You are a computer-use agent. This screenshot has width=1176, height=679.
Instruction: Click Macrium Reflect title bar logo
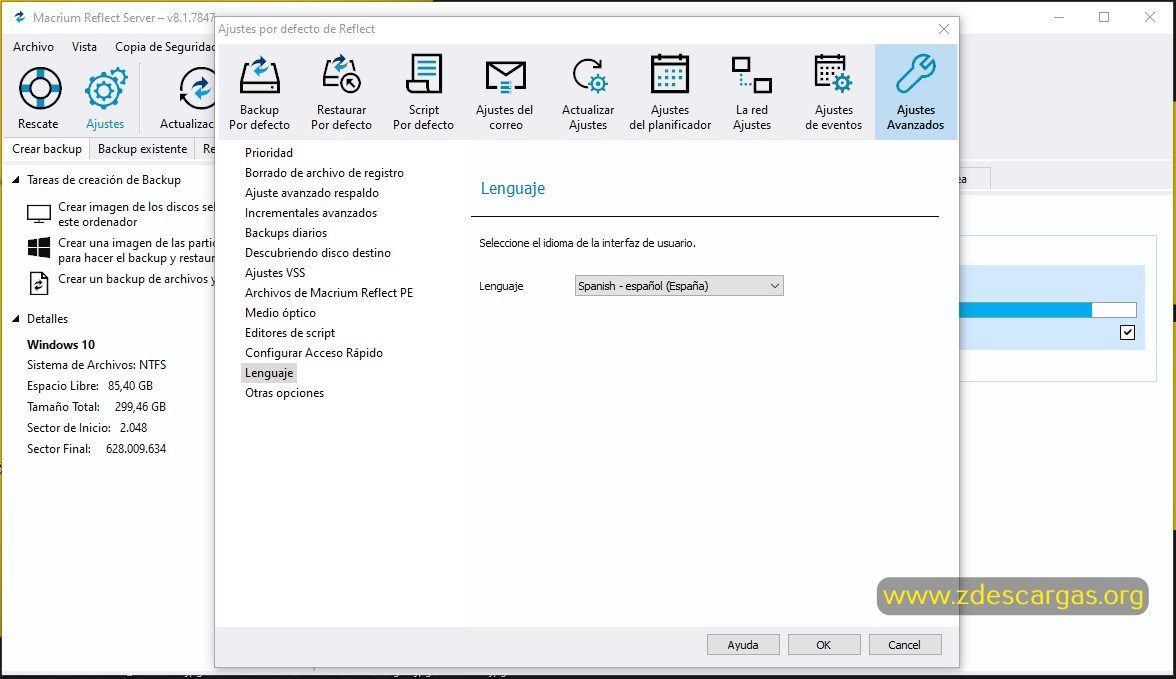[20, 17]
